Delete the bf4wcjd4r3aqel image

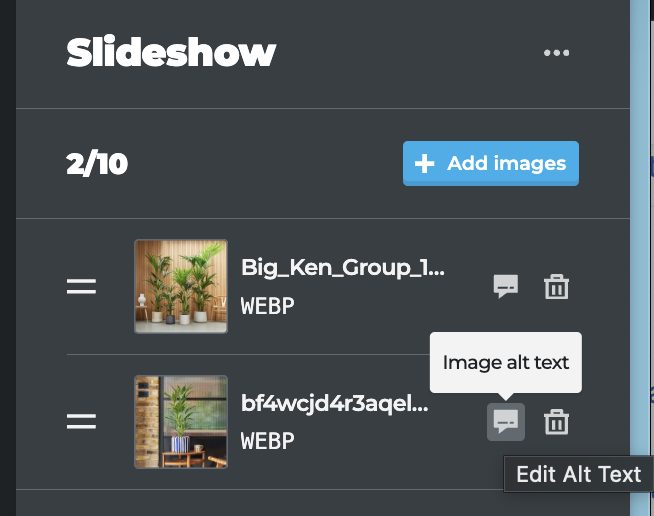click(x=556, y=422)
